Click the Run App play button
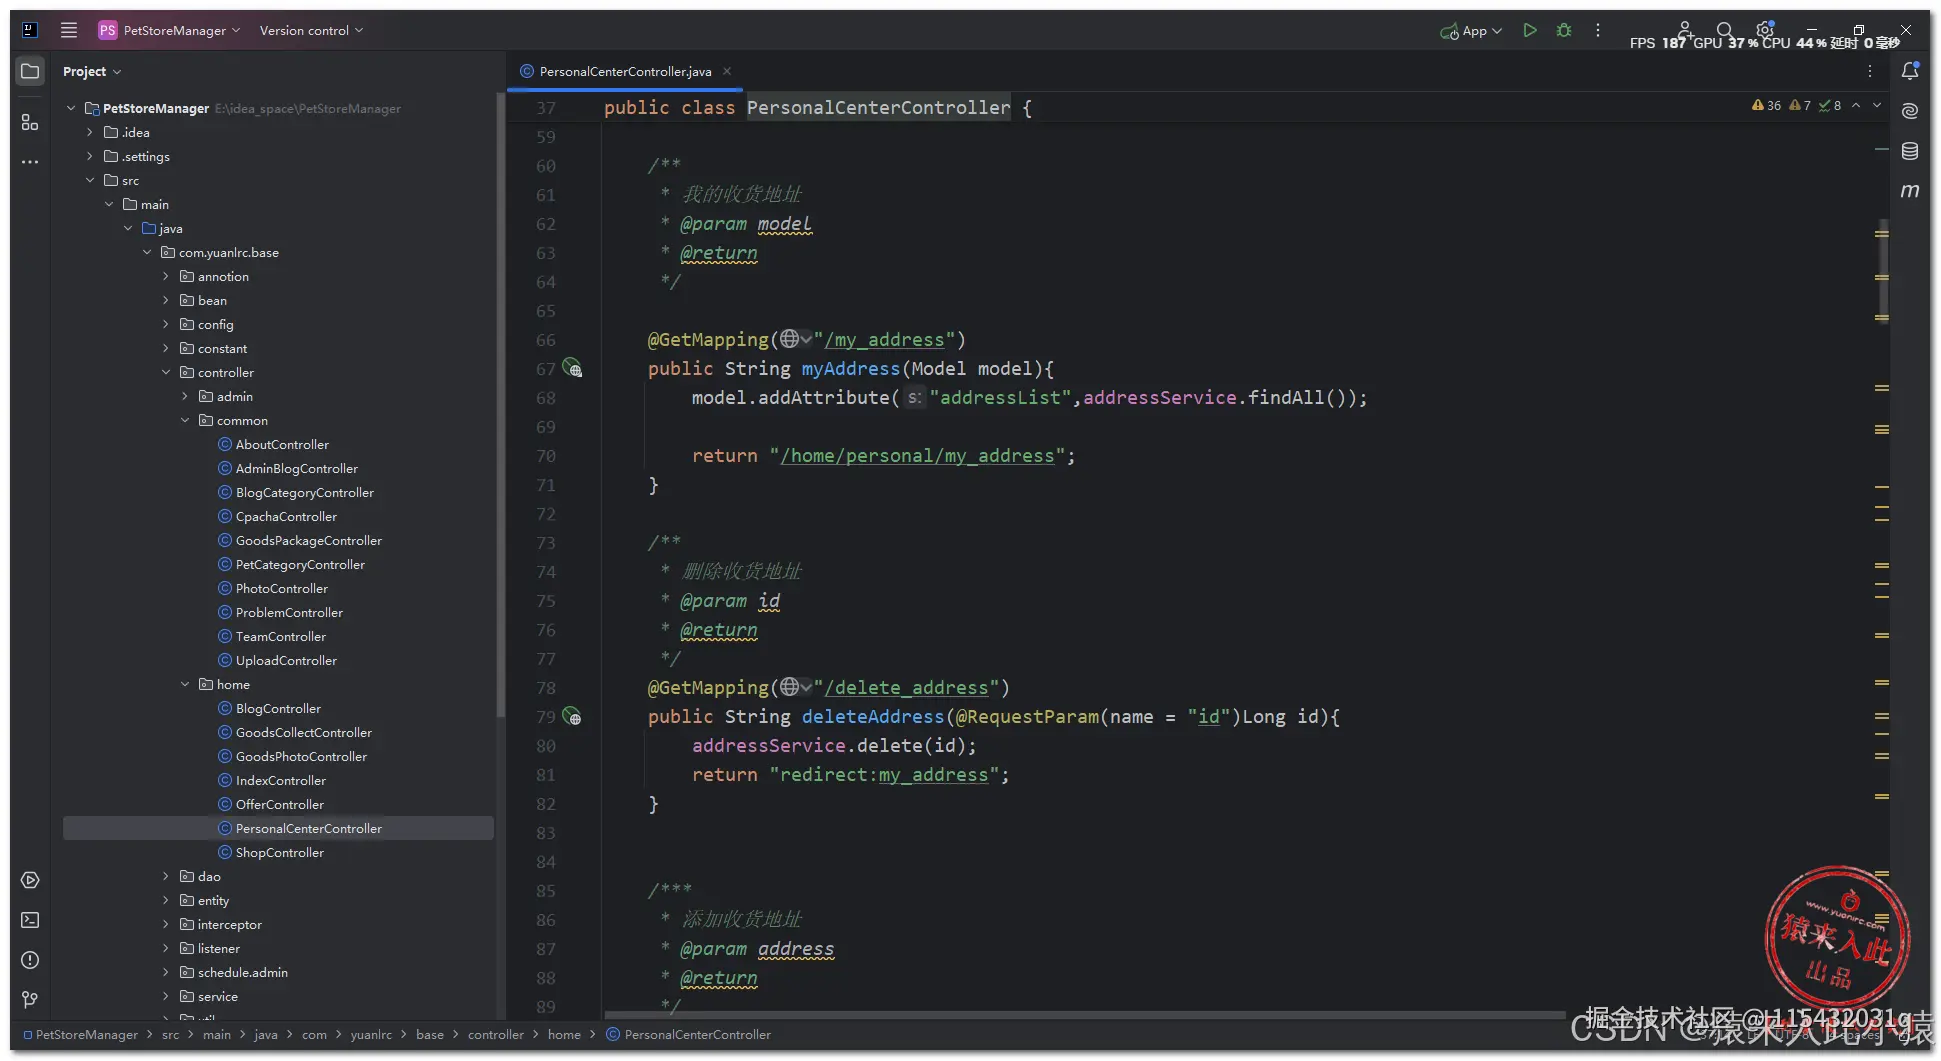Image resolution: width=1941 pixels, height=1061 pixels. click(x=1530, y=30)
